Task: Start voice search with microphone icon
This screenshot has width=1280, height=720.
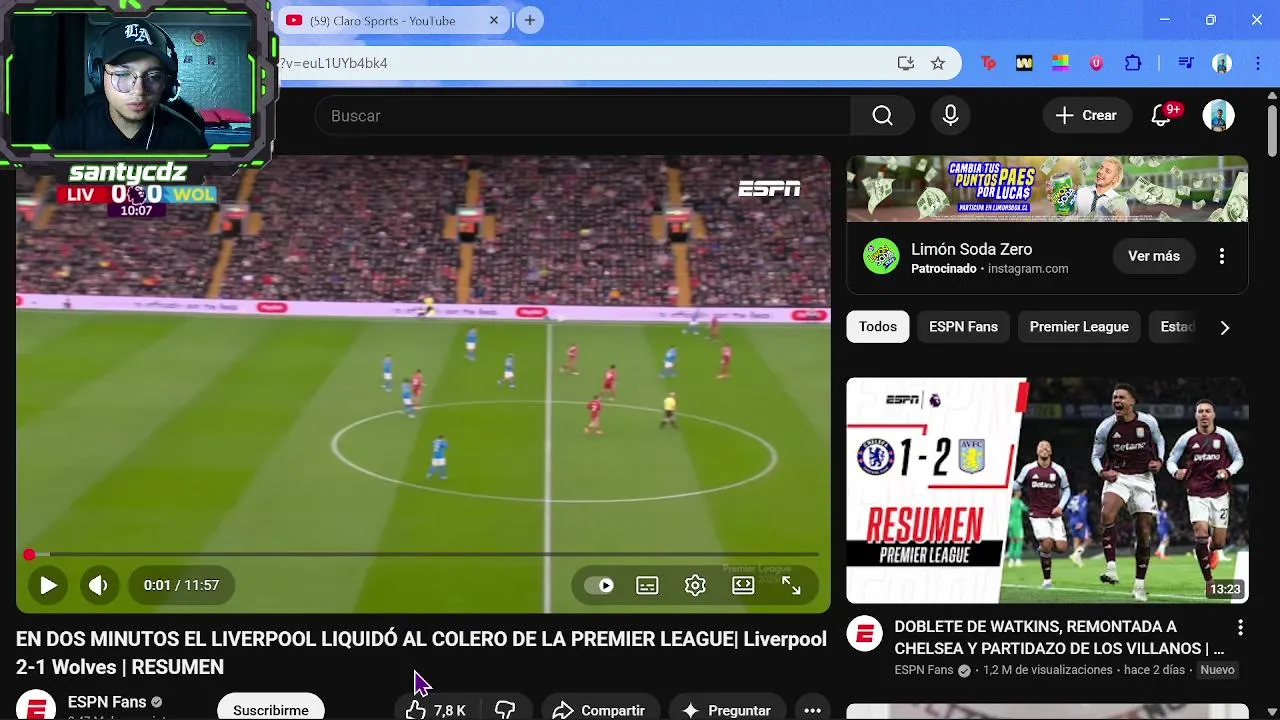Action: [950, 116]
